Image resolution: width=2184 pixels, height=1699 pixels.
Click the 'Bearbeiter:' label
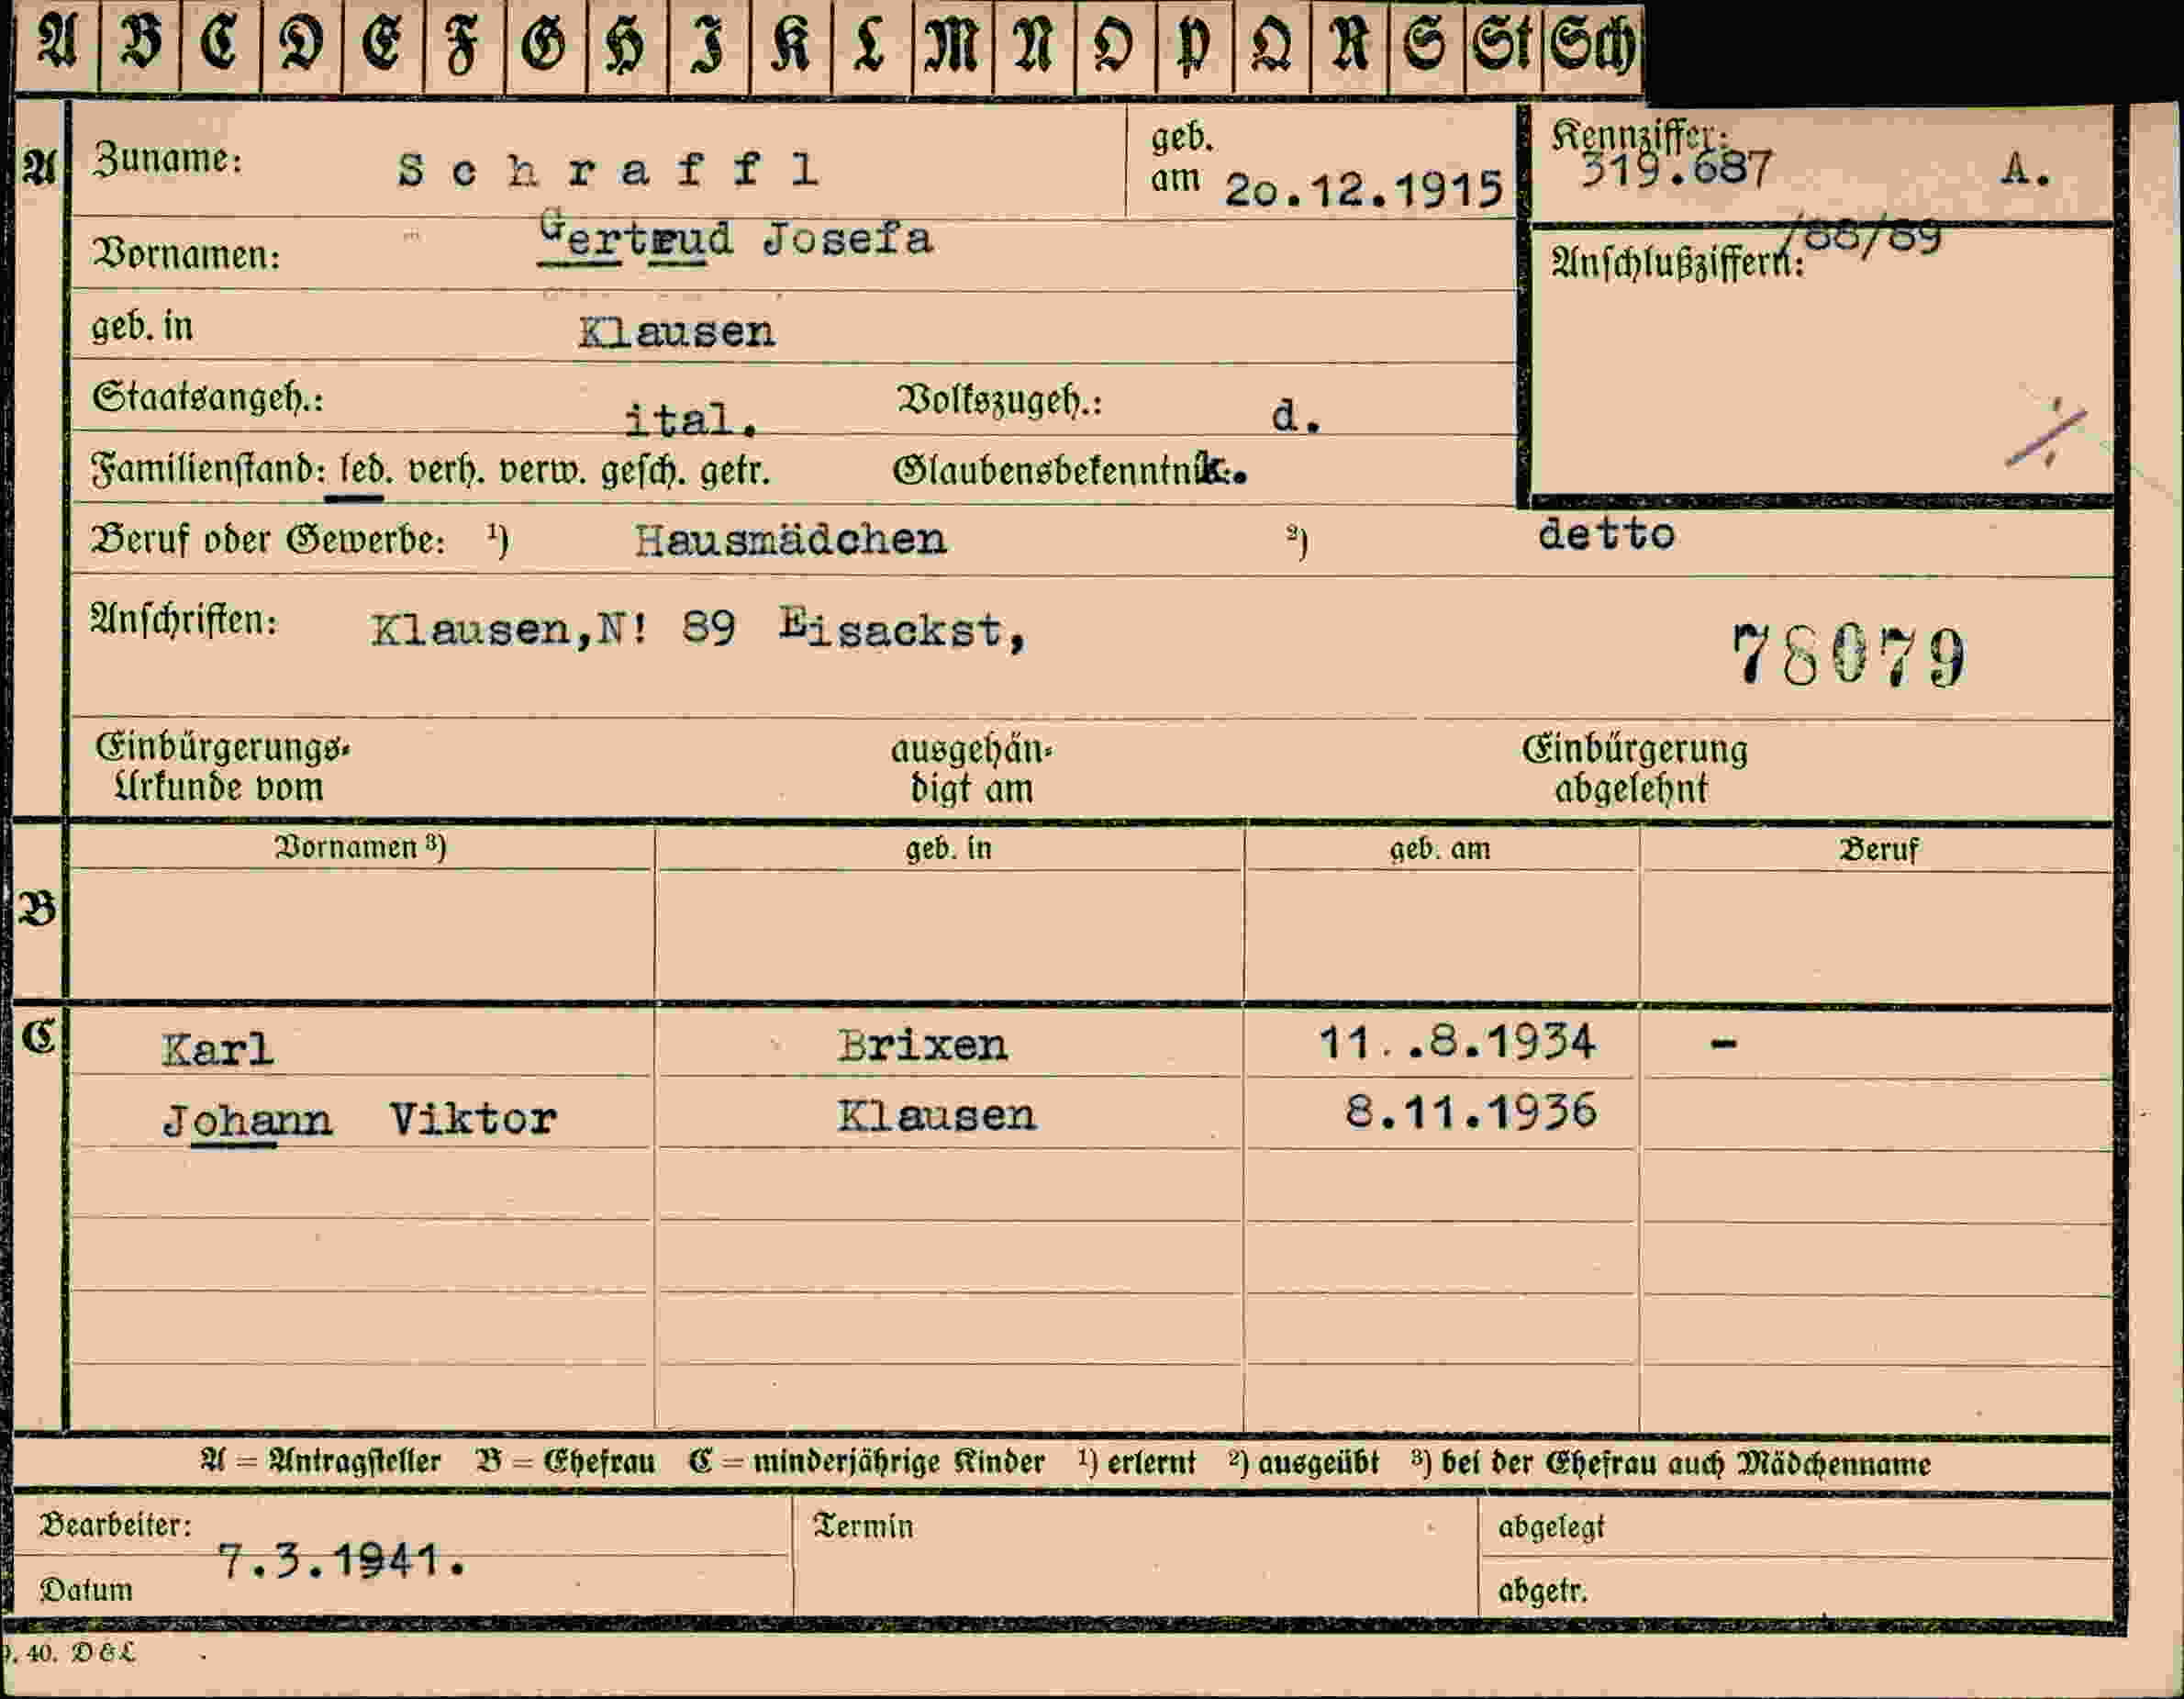pyautogui.click(x=115, y=1526)
